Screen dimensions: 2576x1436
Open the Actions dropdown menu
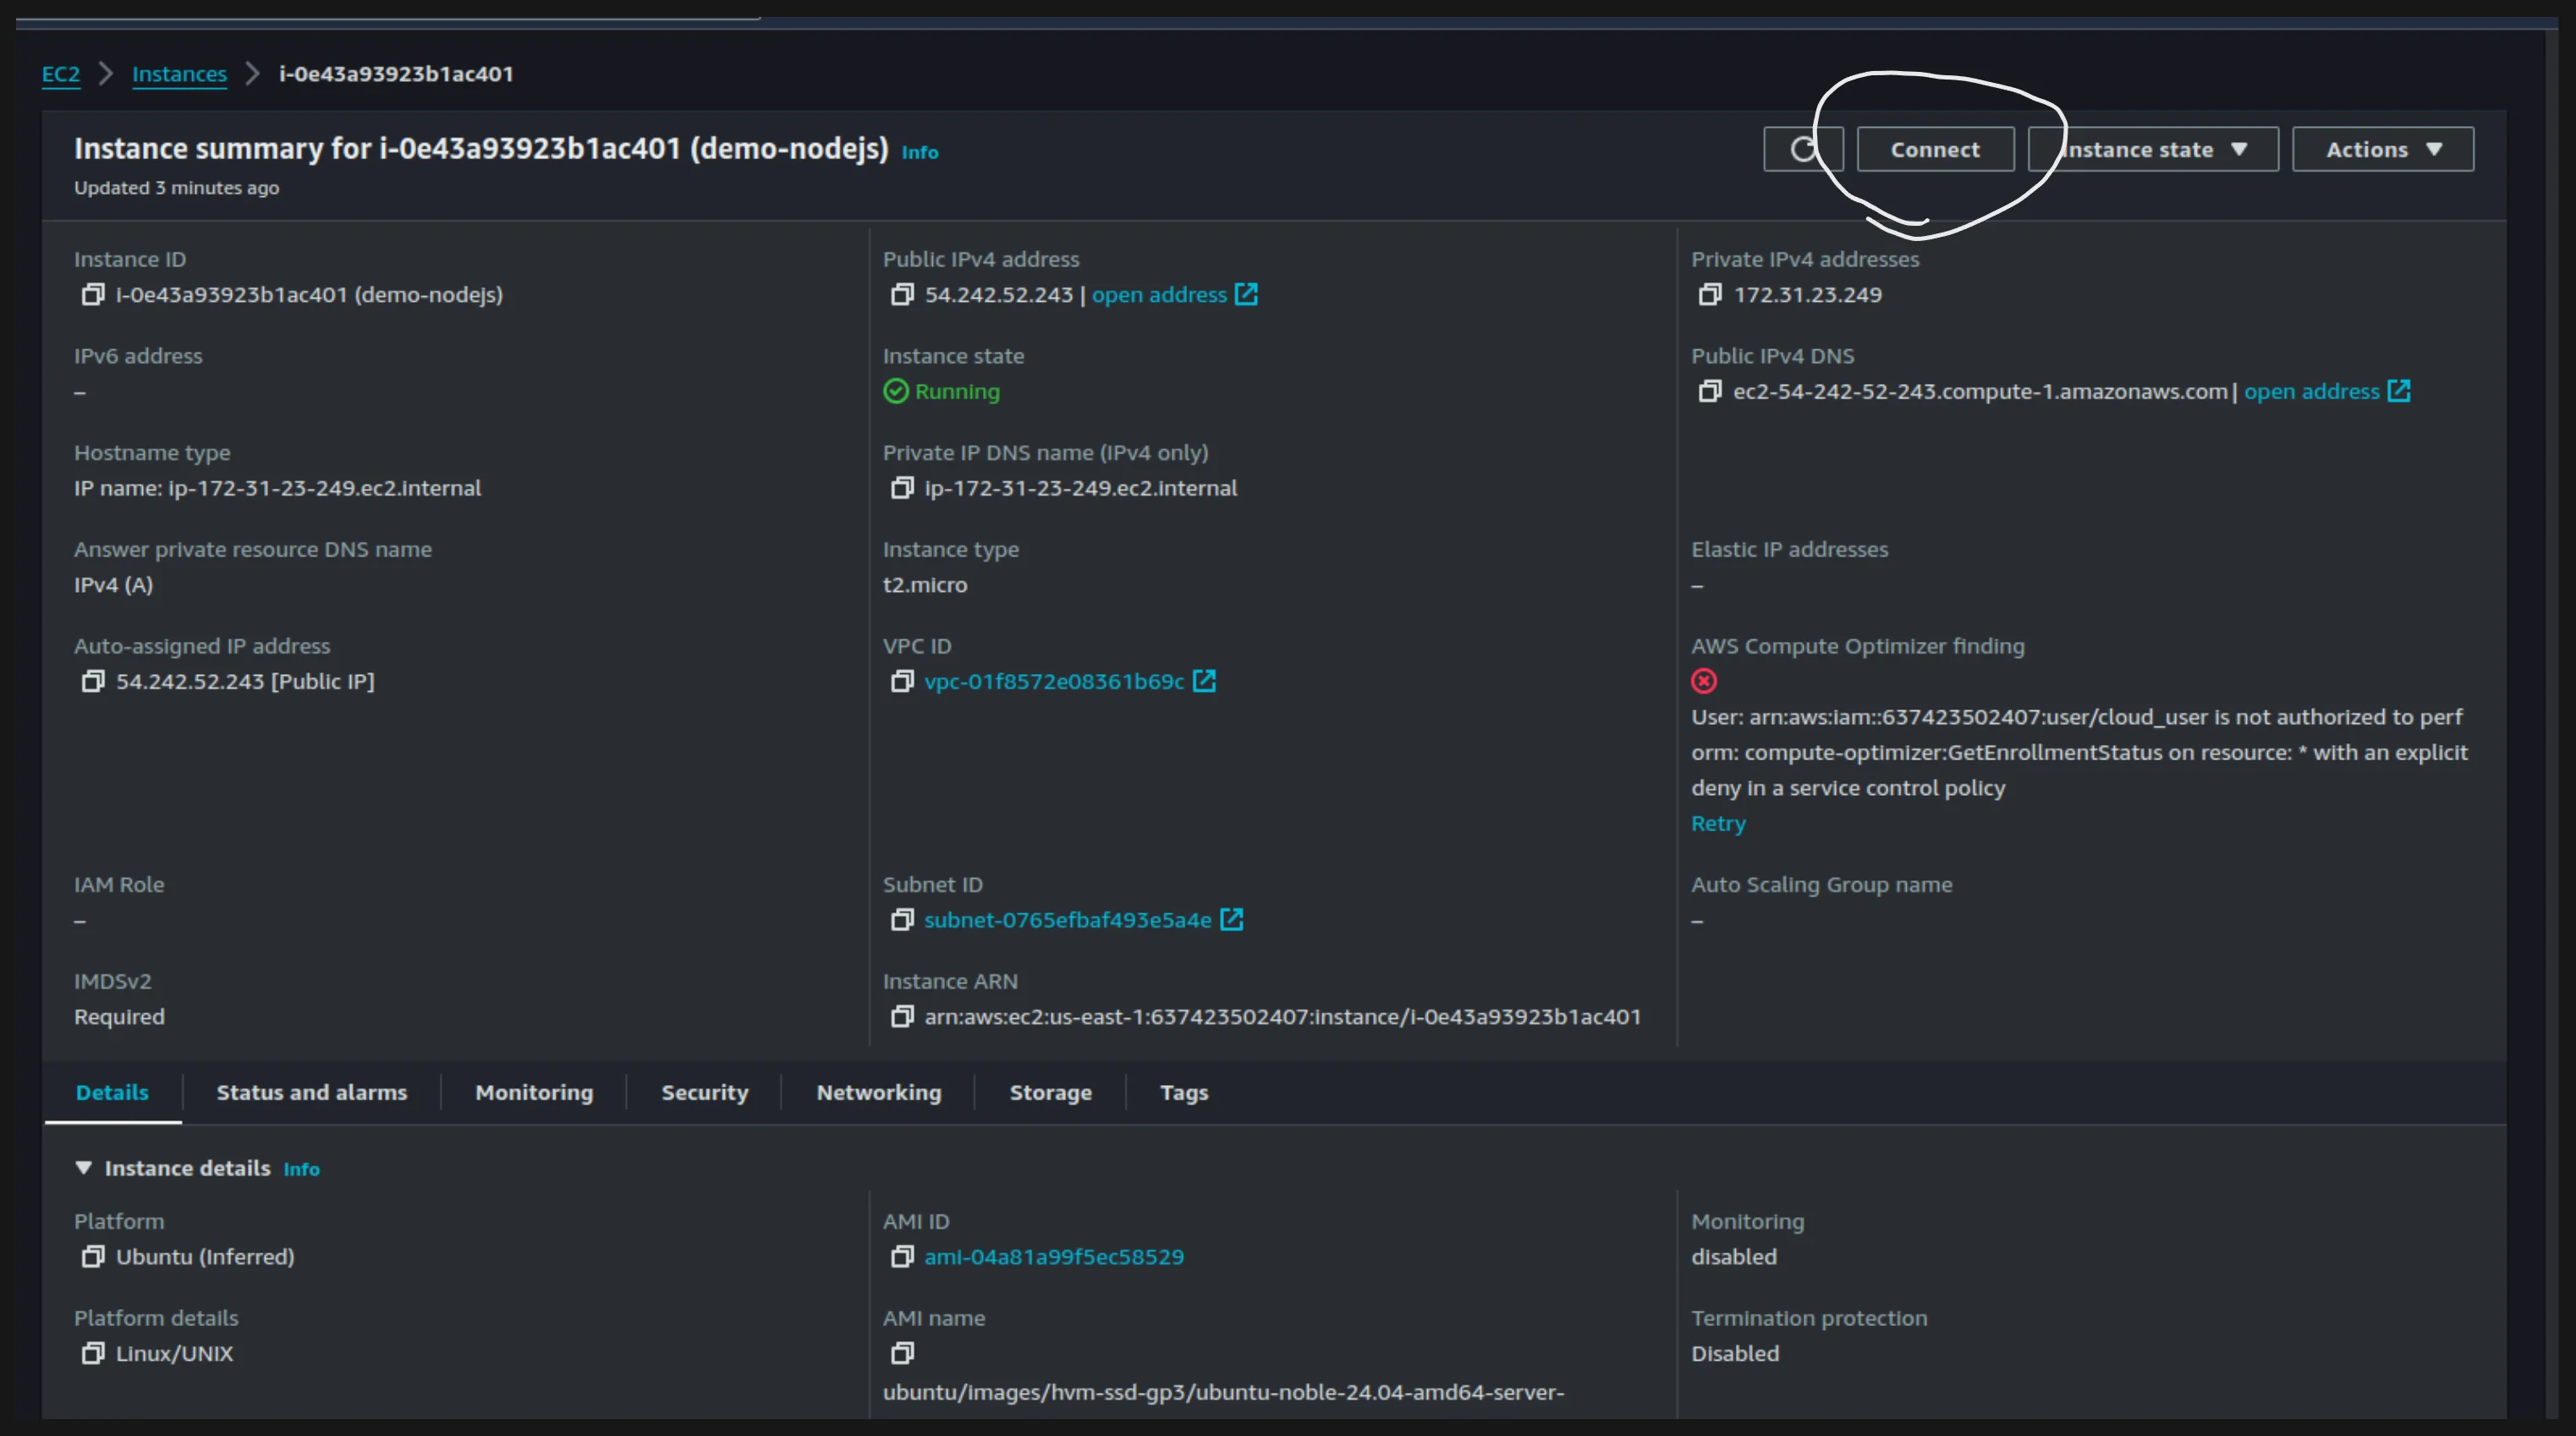(2382, 149)
